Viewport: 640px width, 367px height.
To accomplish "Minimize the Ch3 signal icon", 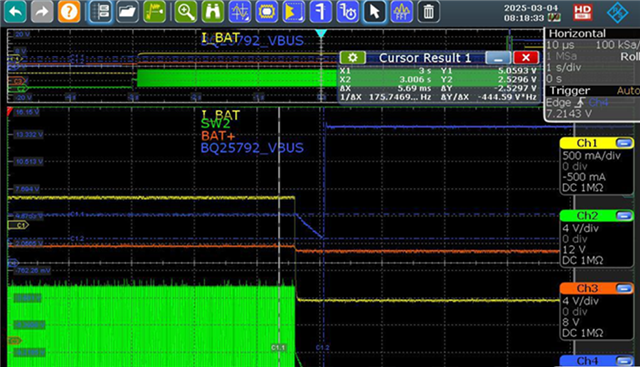I will [x=623, y=288].
